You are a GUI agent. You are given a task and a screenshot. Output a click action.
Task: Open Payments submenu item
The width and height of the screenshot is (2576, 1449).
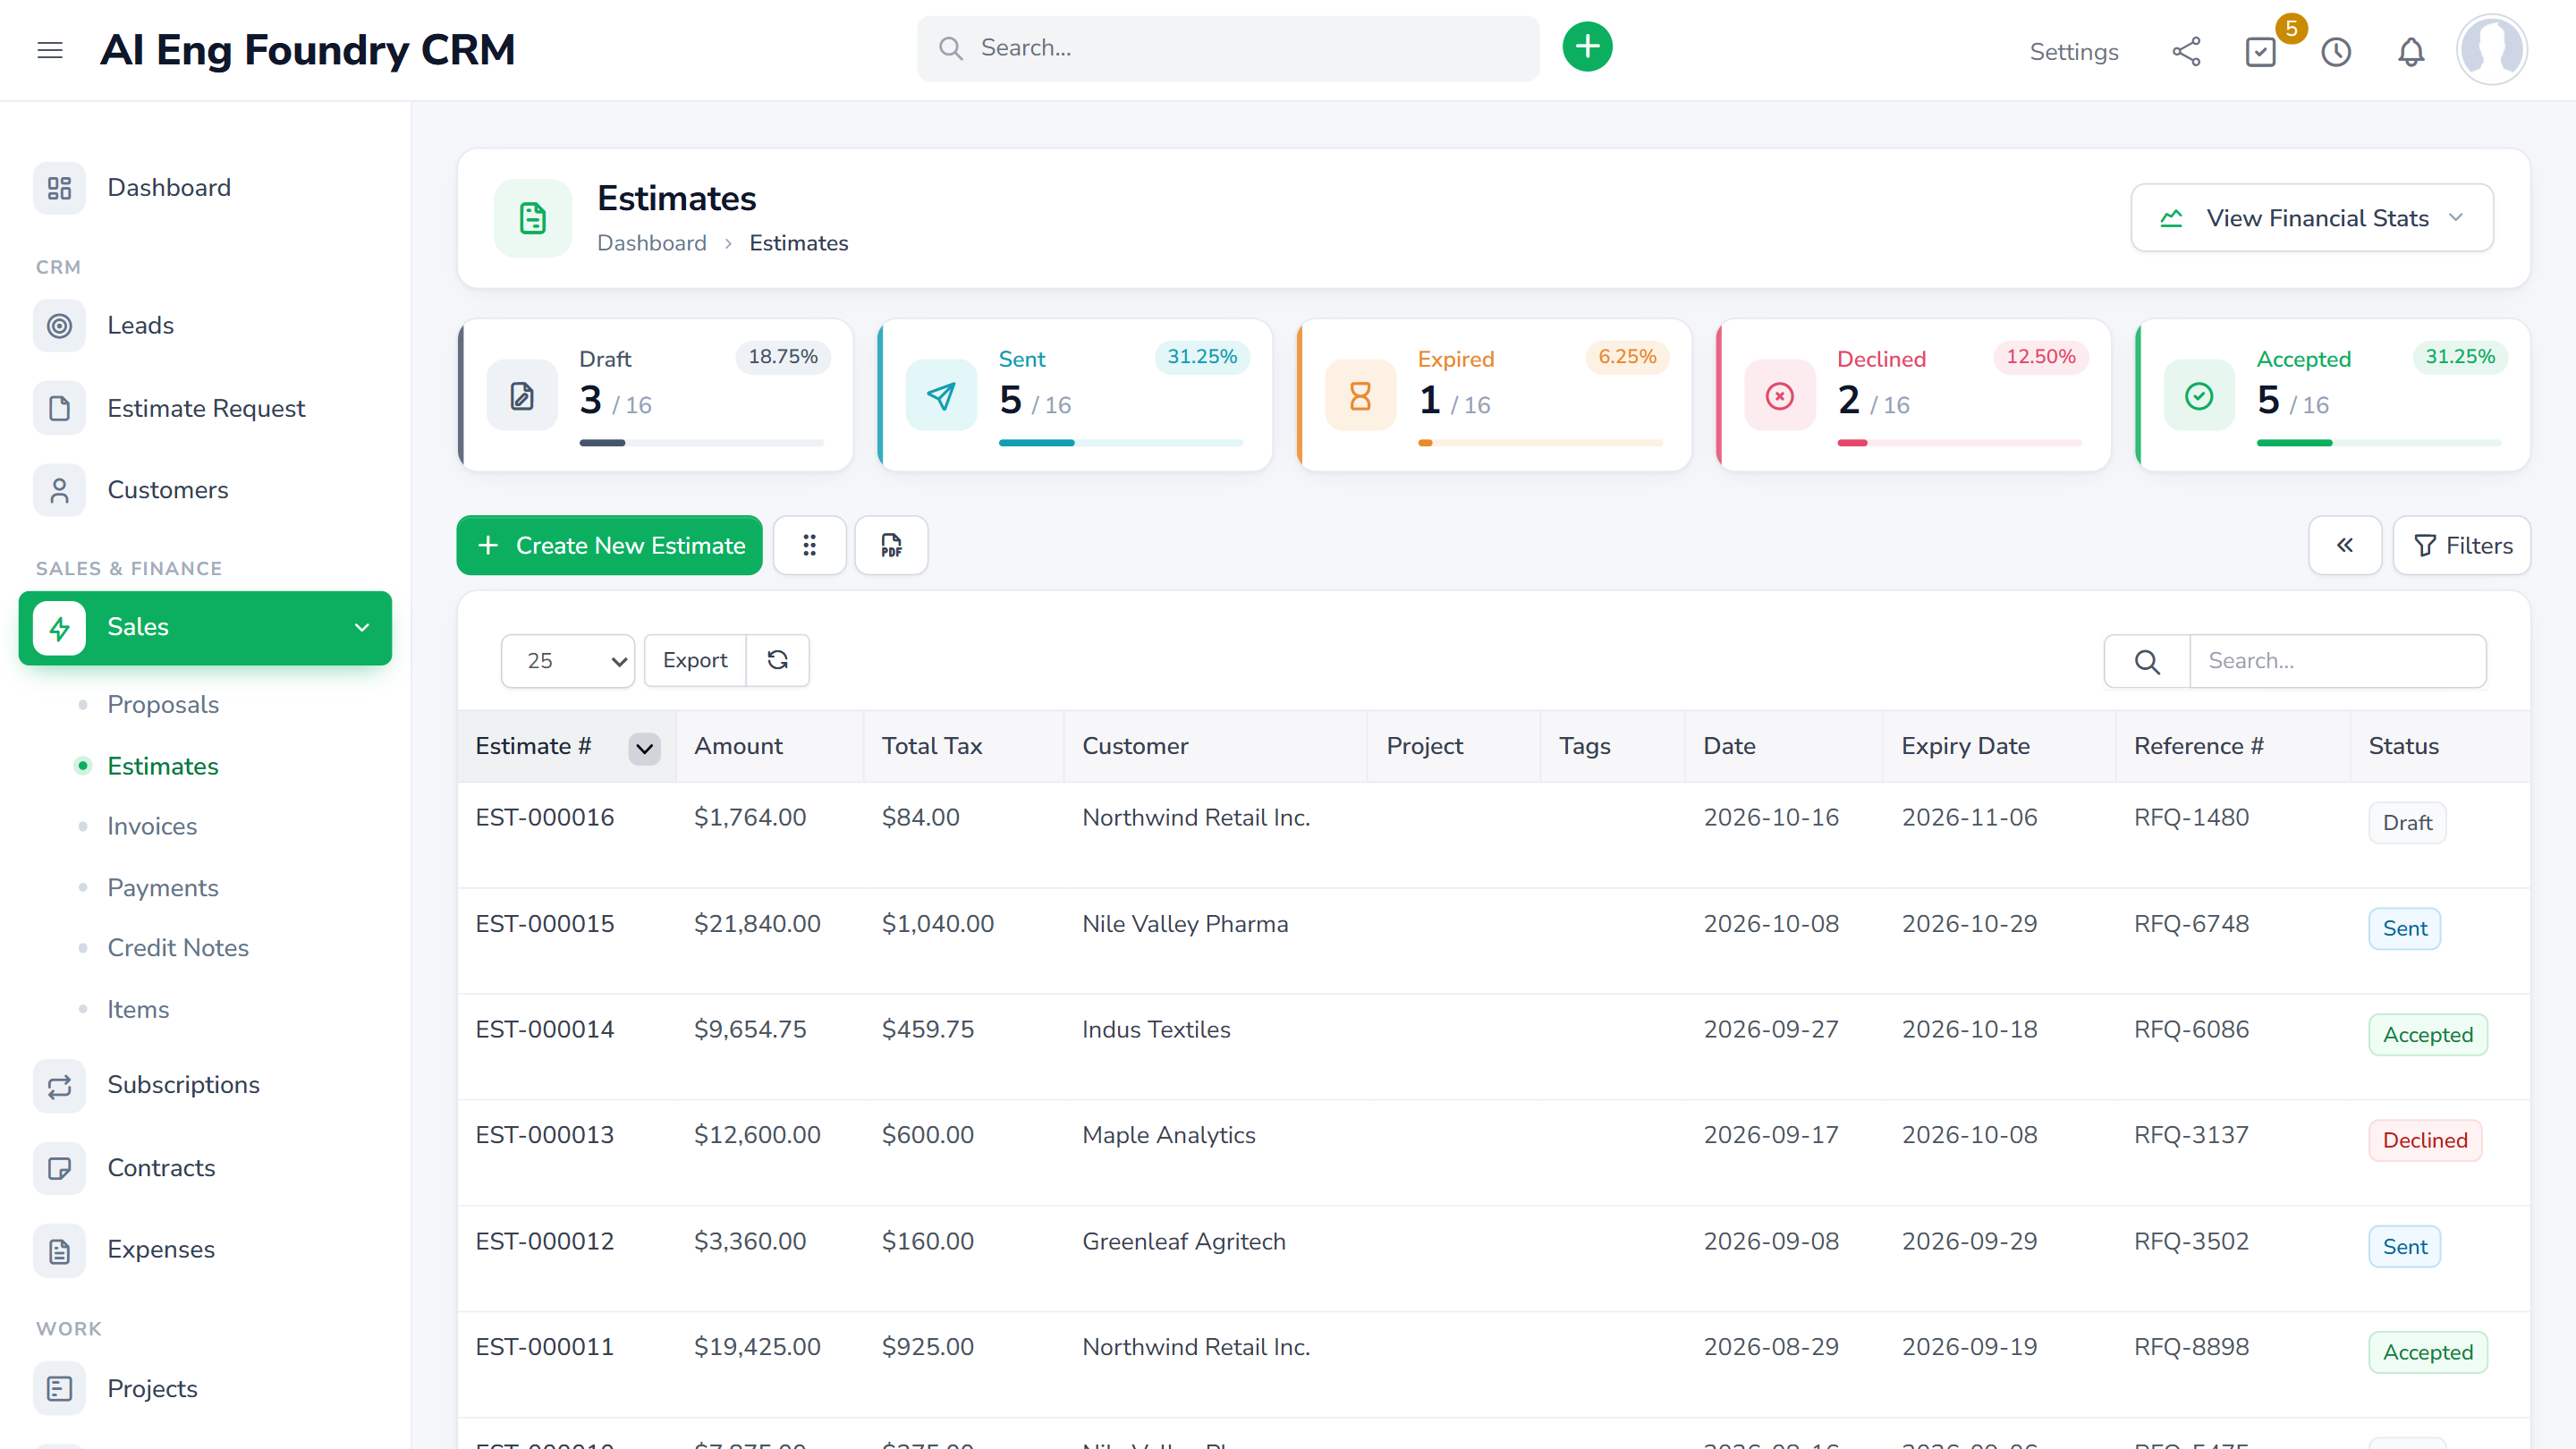coord(163,887)
